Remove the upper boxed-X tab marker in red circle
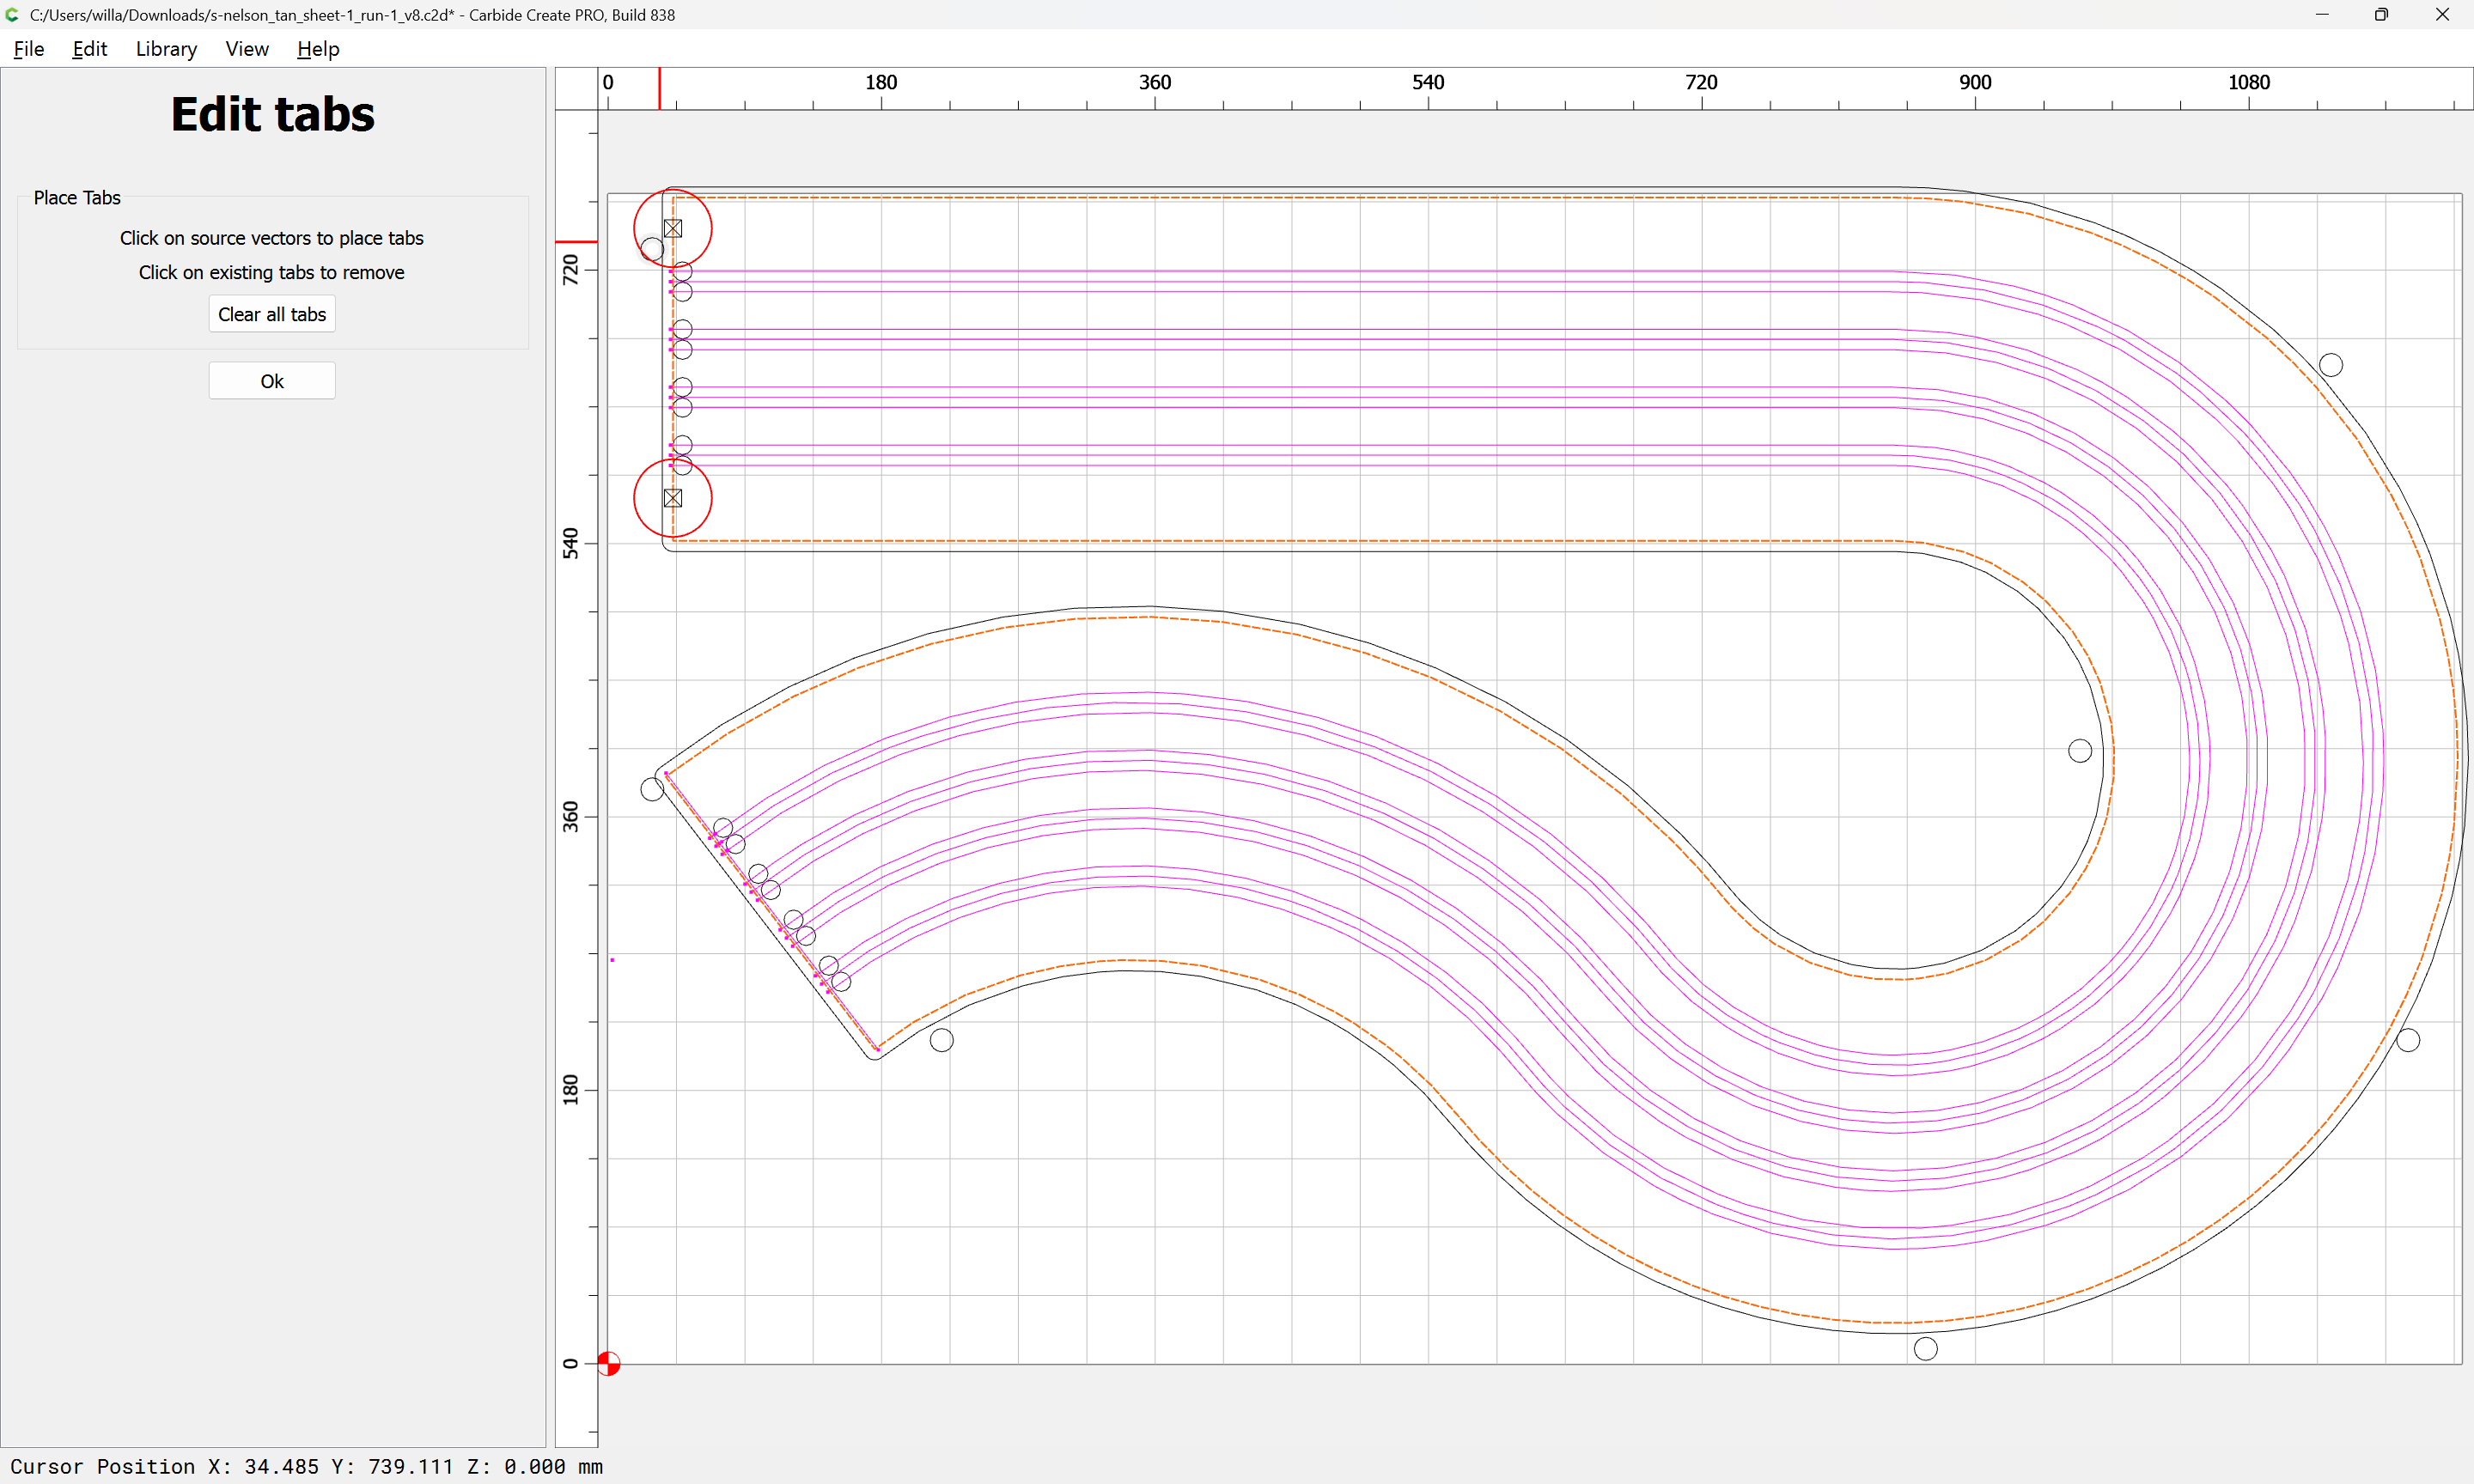2474x1484 pixels. 673,229
